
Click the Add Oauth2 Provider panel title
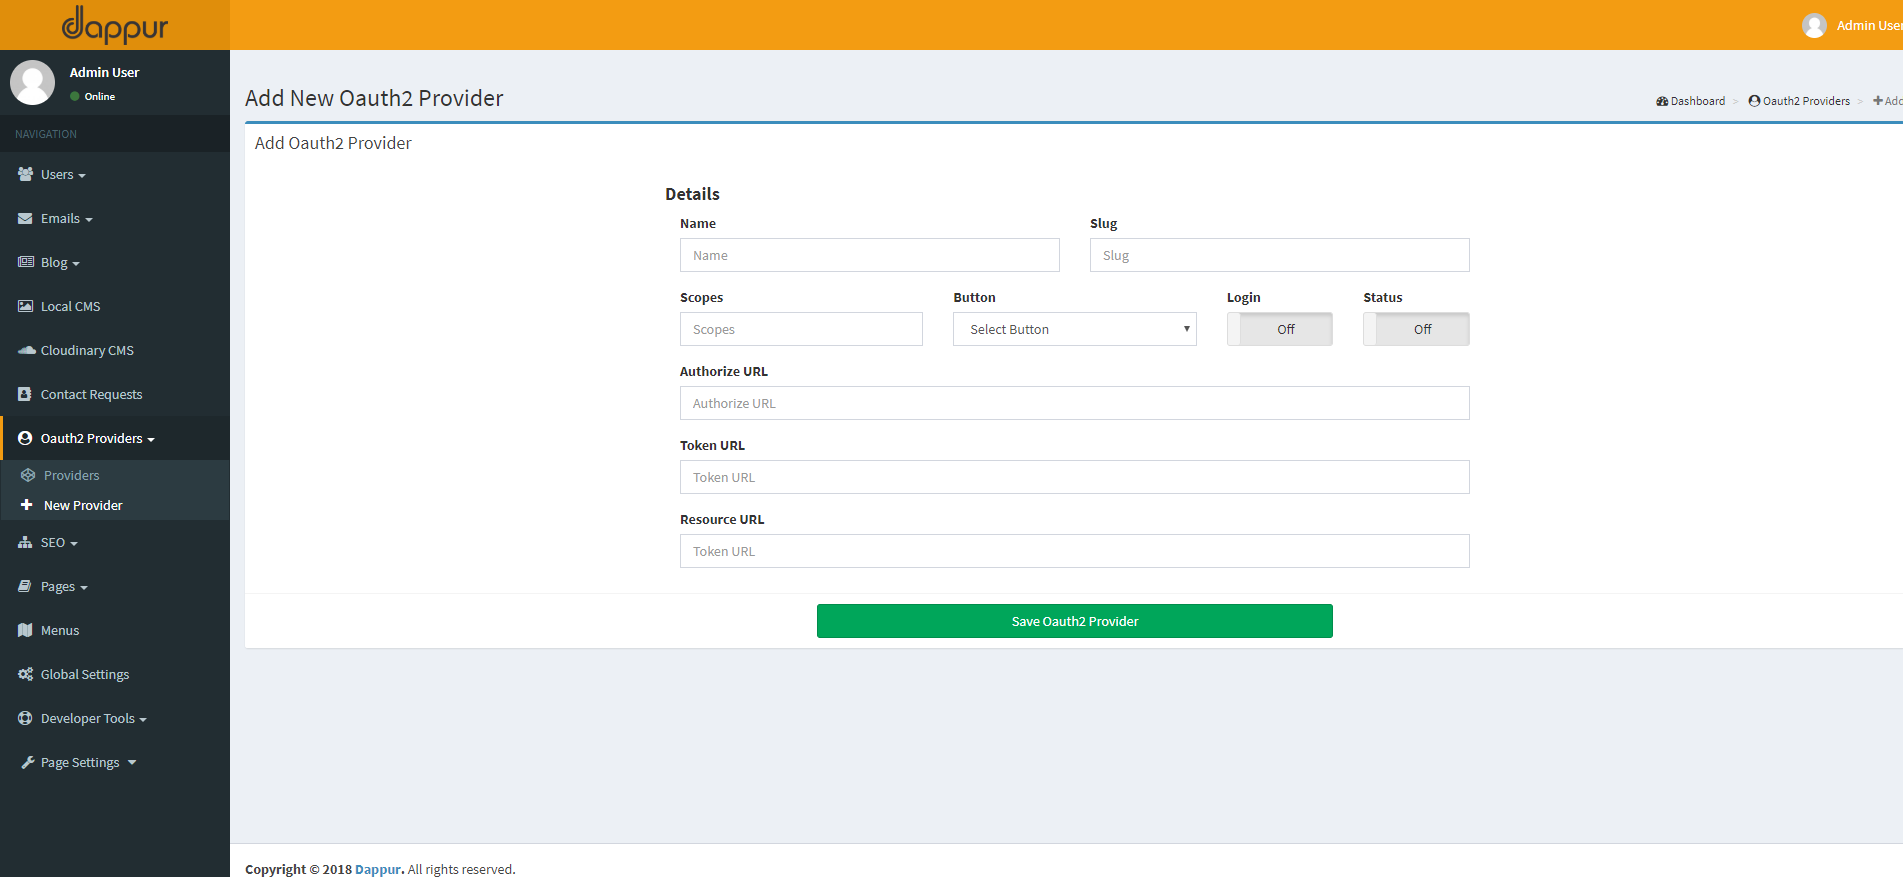[333, 143]
